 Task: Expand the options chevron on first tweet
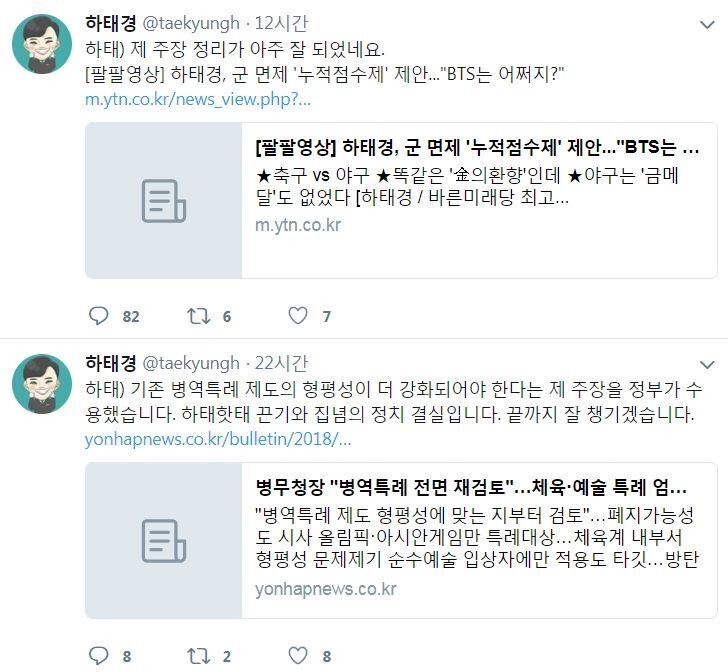[707, 25]
